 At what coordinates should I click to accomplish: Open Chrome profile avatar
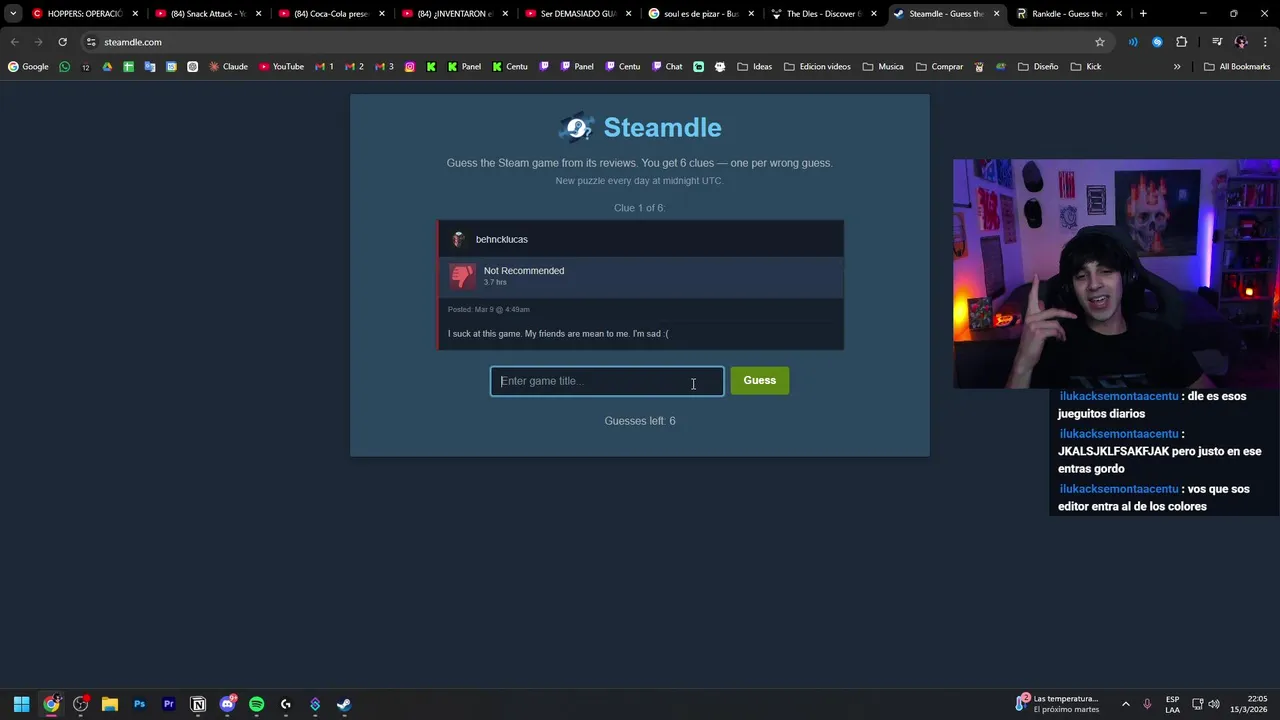coord(1241,42)
